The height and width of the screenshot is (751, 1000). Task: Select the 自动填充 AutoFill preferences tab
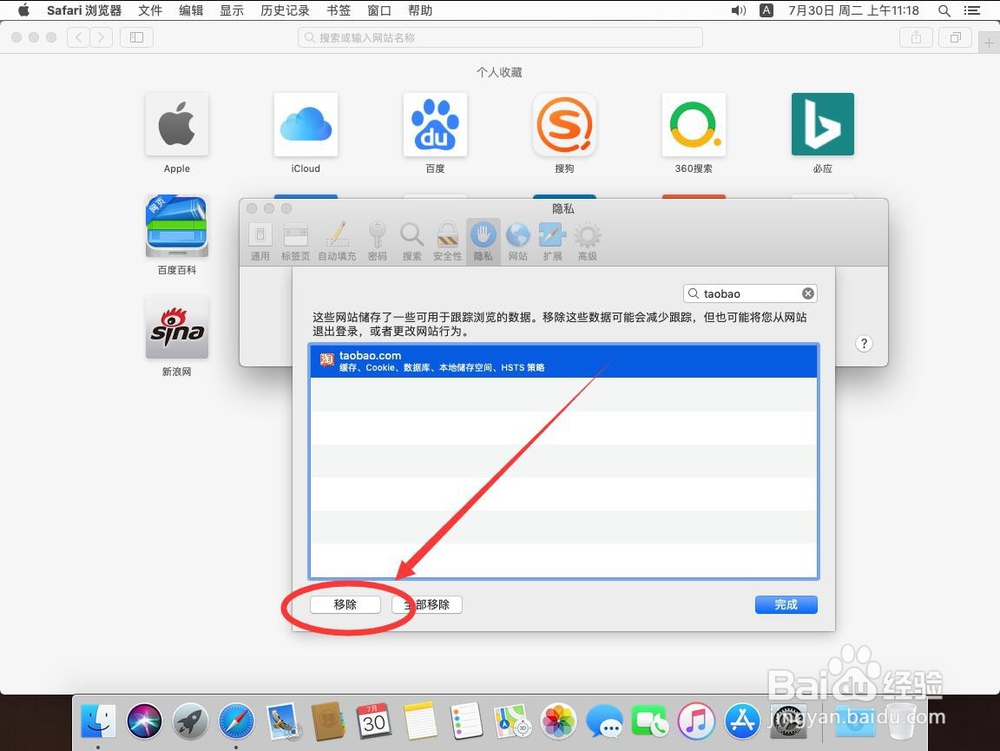(x=337, y=242)
